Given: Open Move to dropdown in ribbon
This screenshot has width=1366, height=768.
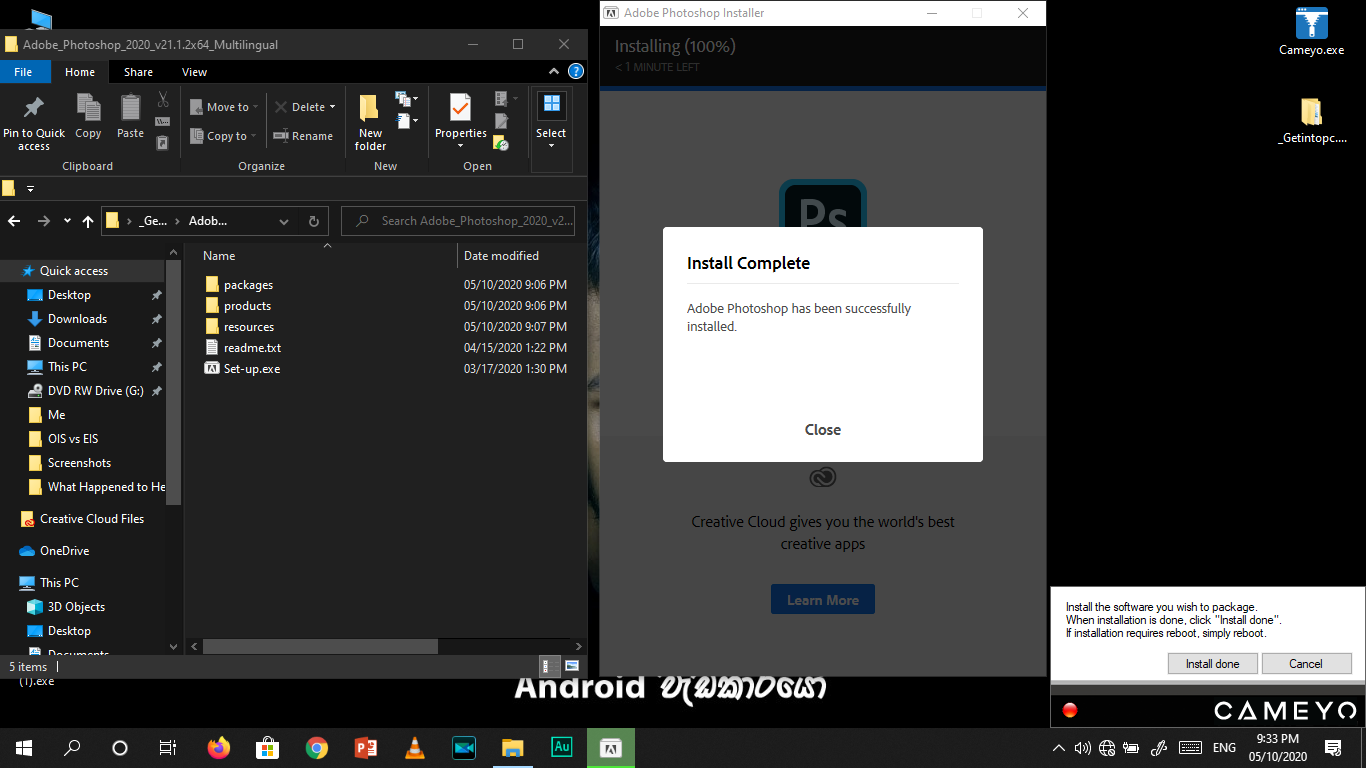Looking at the screenshot, I should (224, 107).
